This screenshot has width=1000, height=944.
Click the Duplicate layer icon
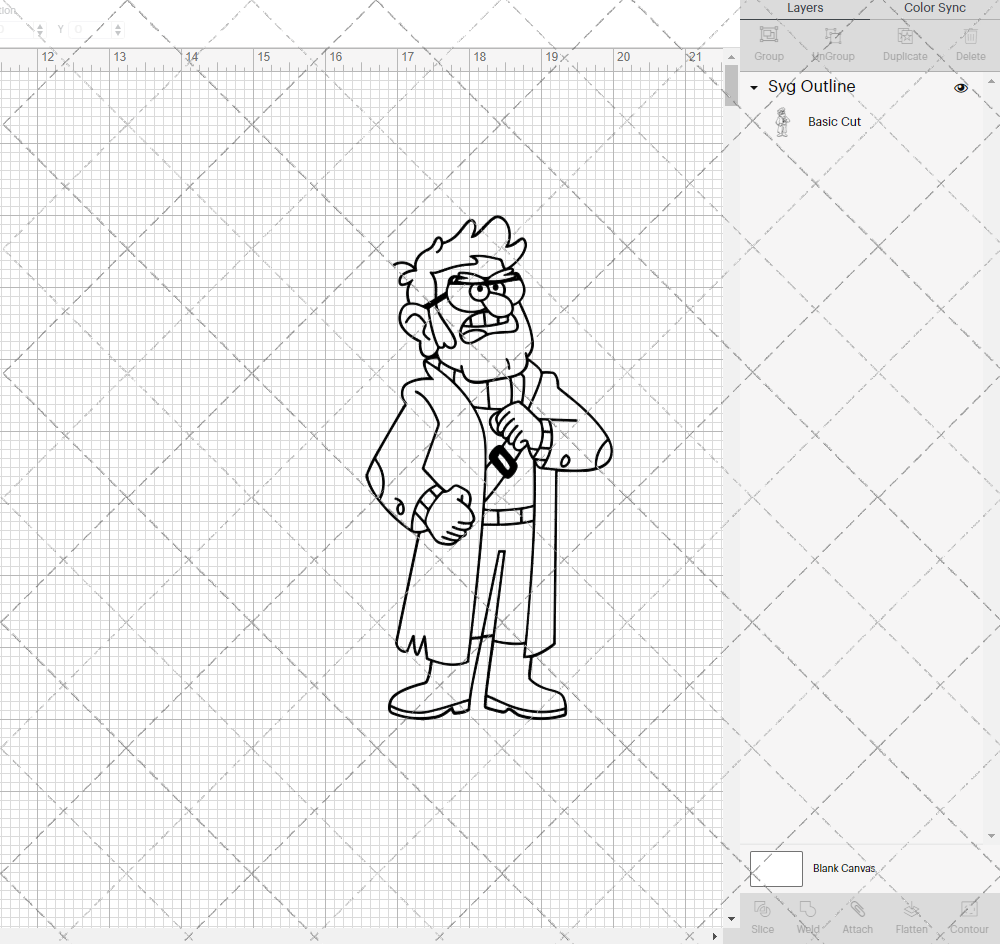[x=905, y=35]
